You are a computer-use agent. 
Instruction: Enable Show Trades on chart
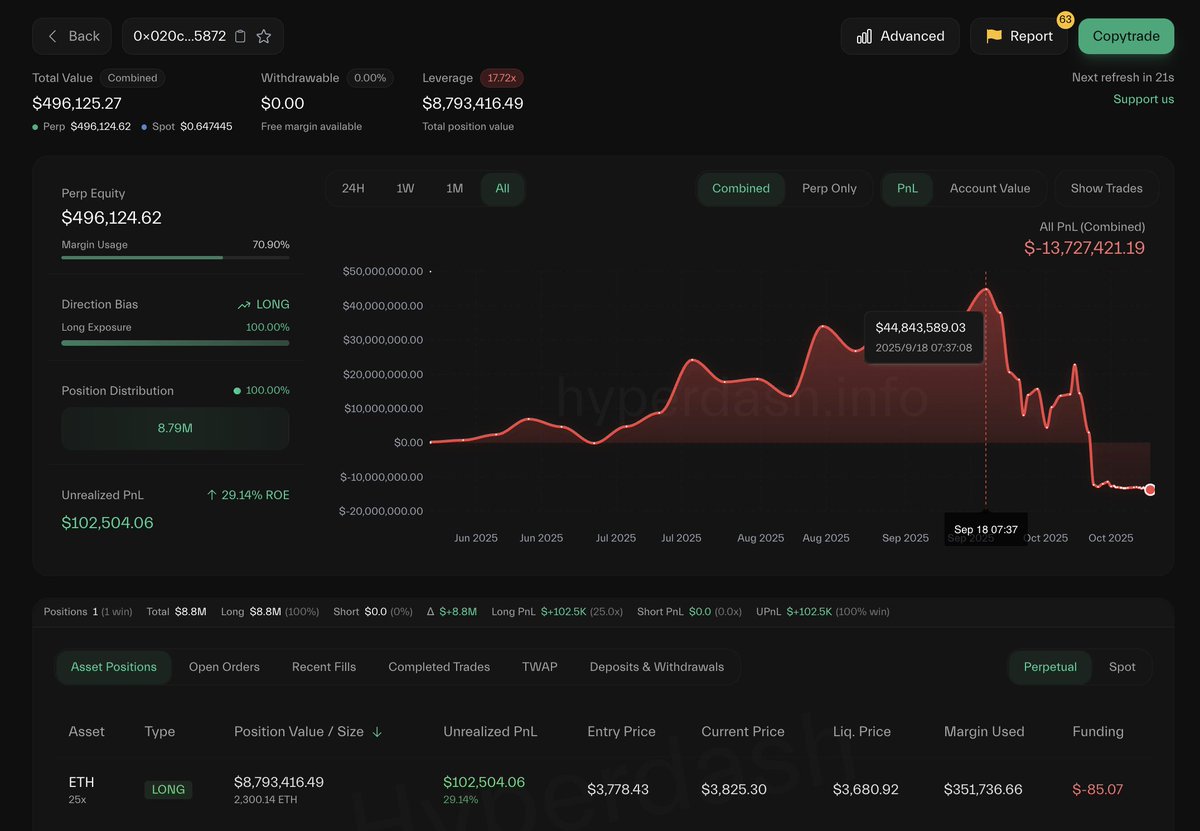(x=1106, y=188)
